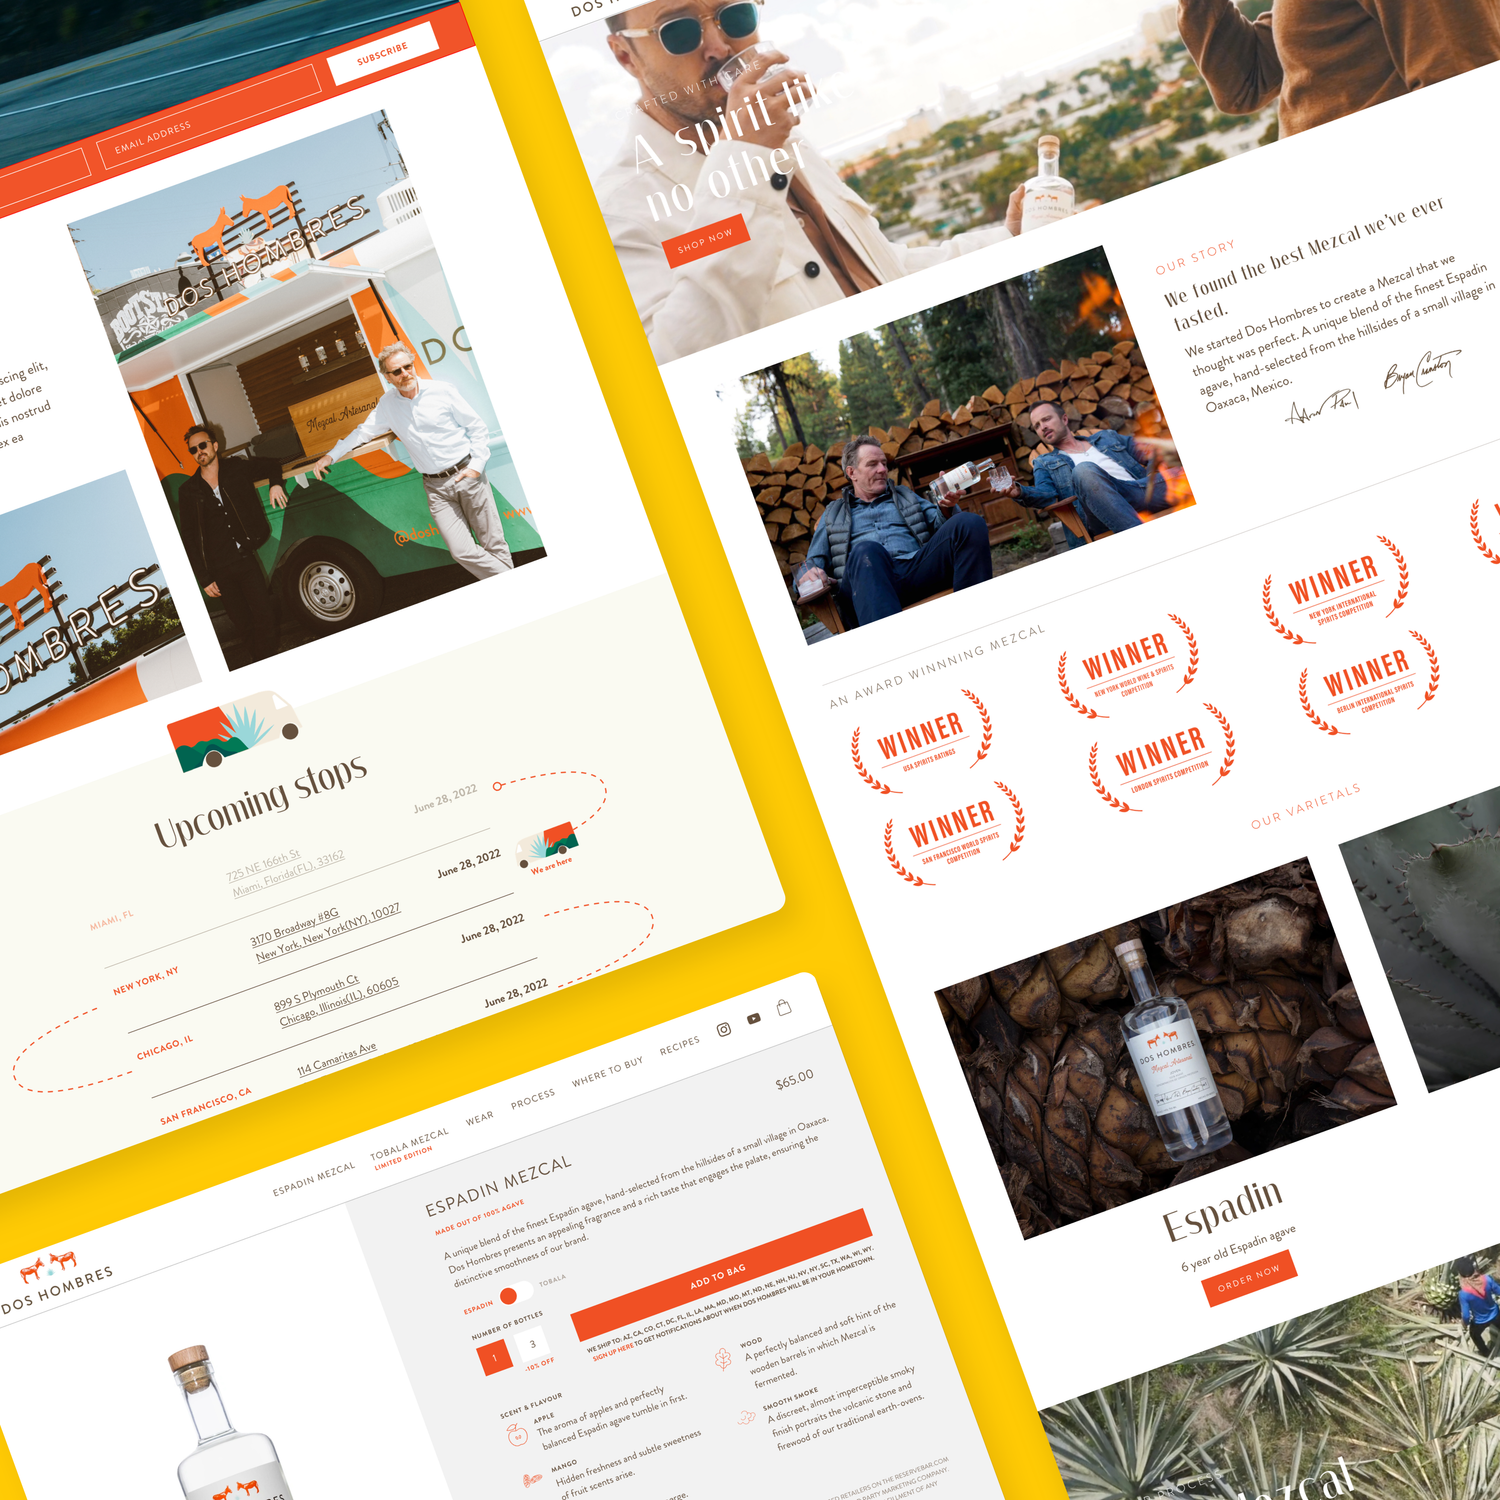Select 3 bottles quantity option
The width and height of the screenshot is (1500, 1500).
click(x=533, y=1343)
